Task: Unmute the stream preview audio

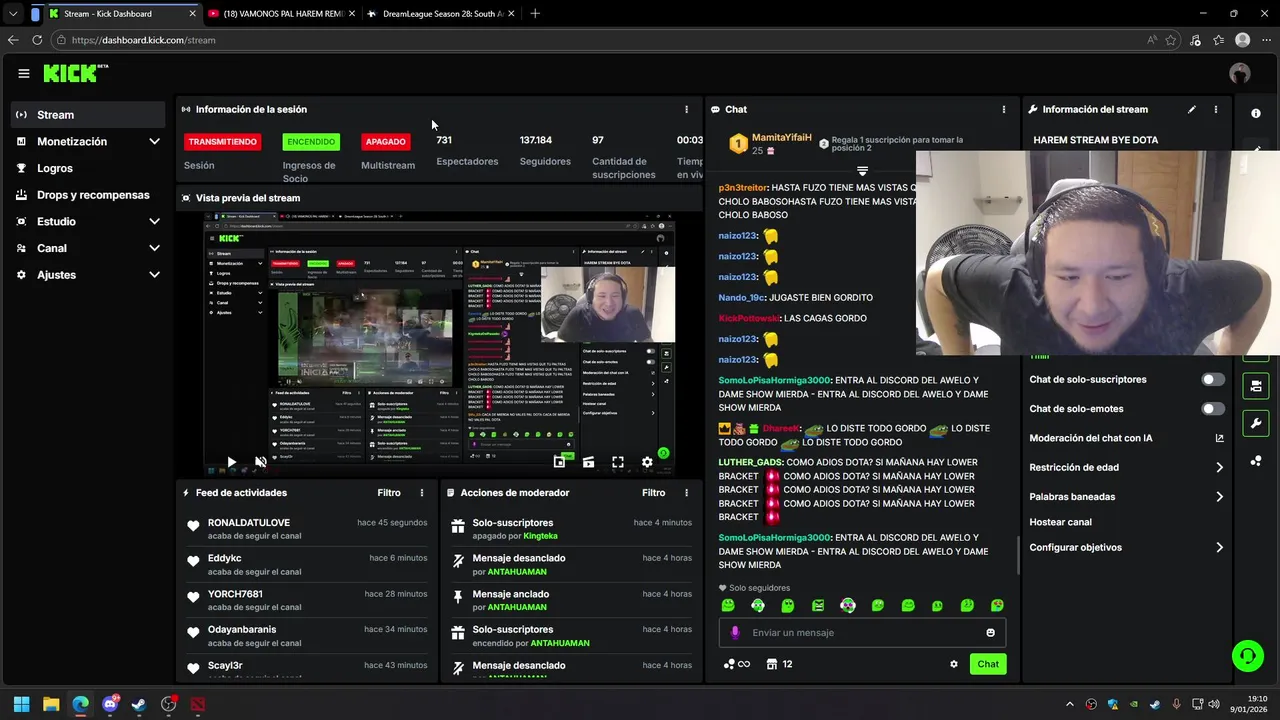Action: coord(261,462)
